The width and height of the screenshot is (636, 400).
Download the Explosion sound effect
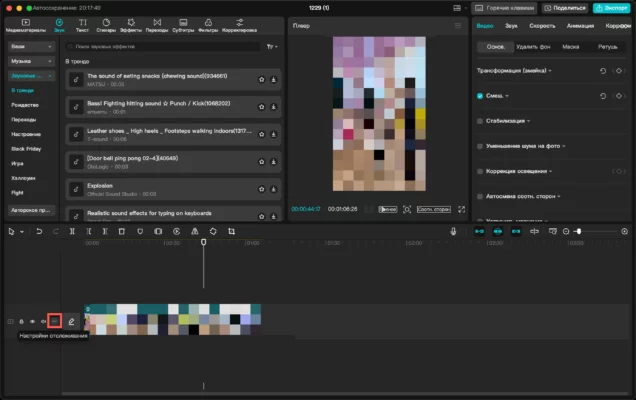click(274, 189)
